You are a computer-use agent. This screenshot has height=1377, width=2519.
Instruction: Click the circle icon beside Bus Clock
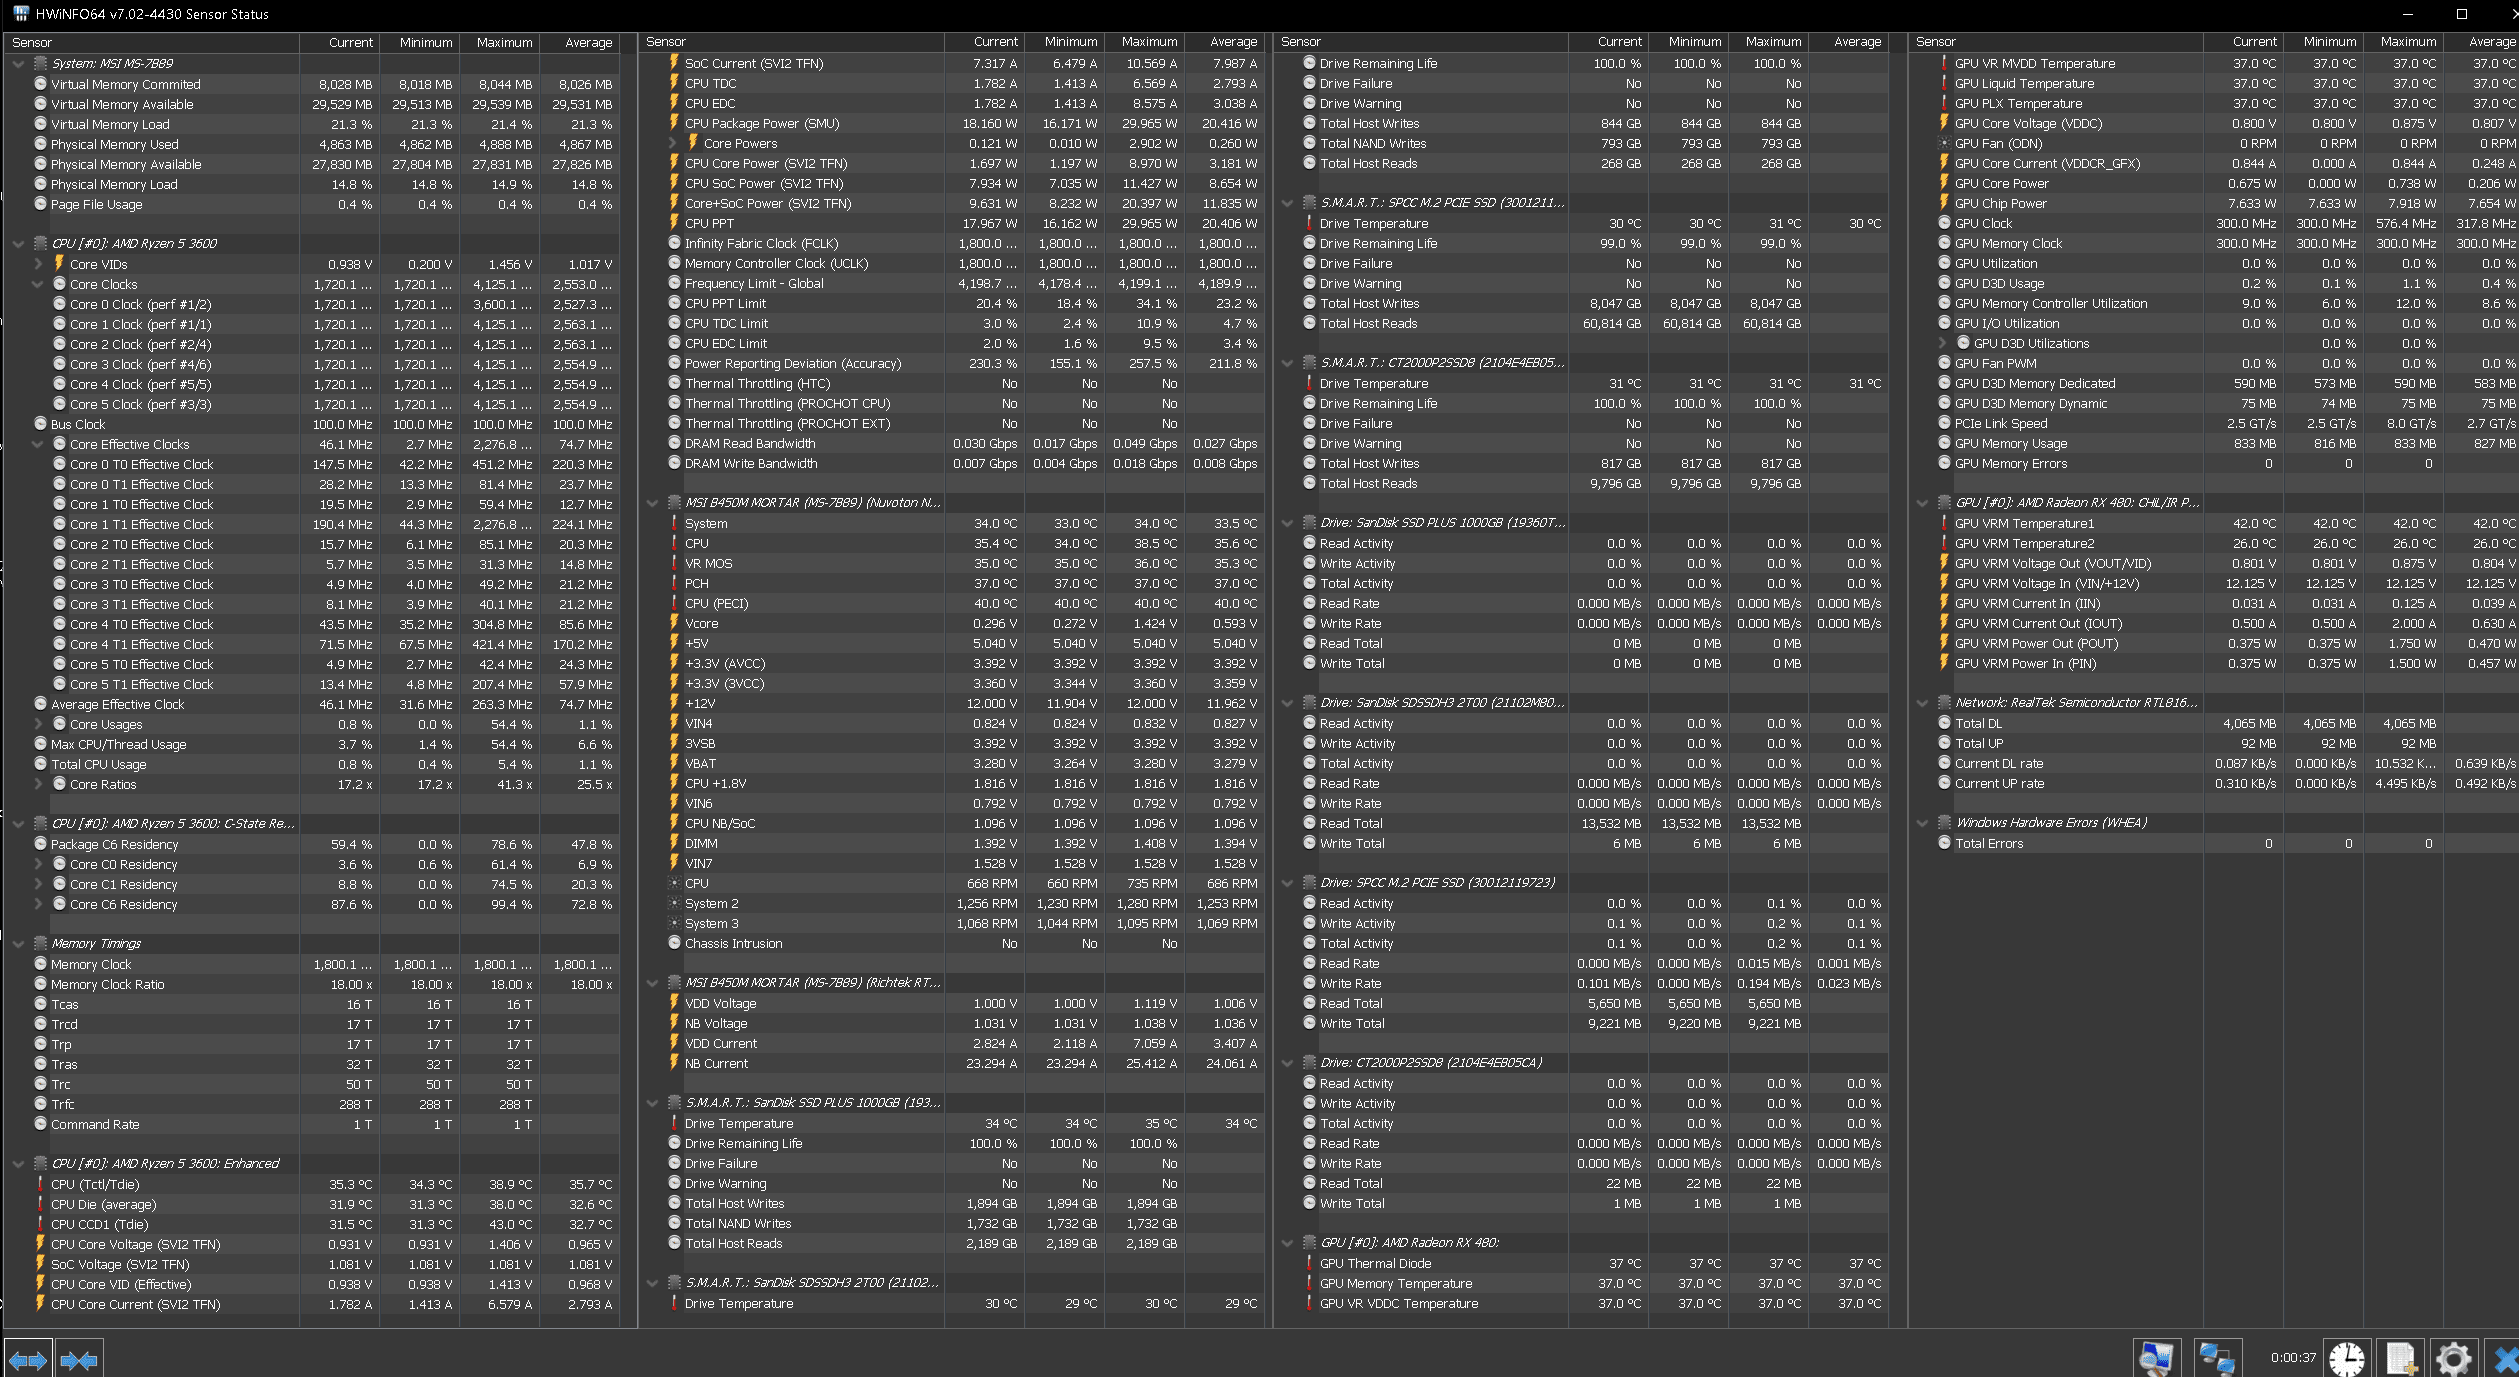pyautogui.click(x=41, y=424)
